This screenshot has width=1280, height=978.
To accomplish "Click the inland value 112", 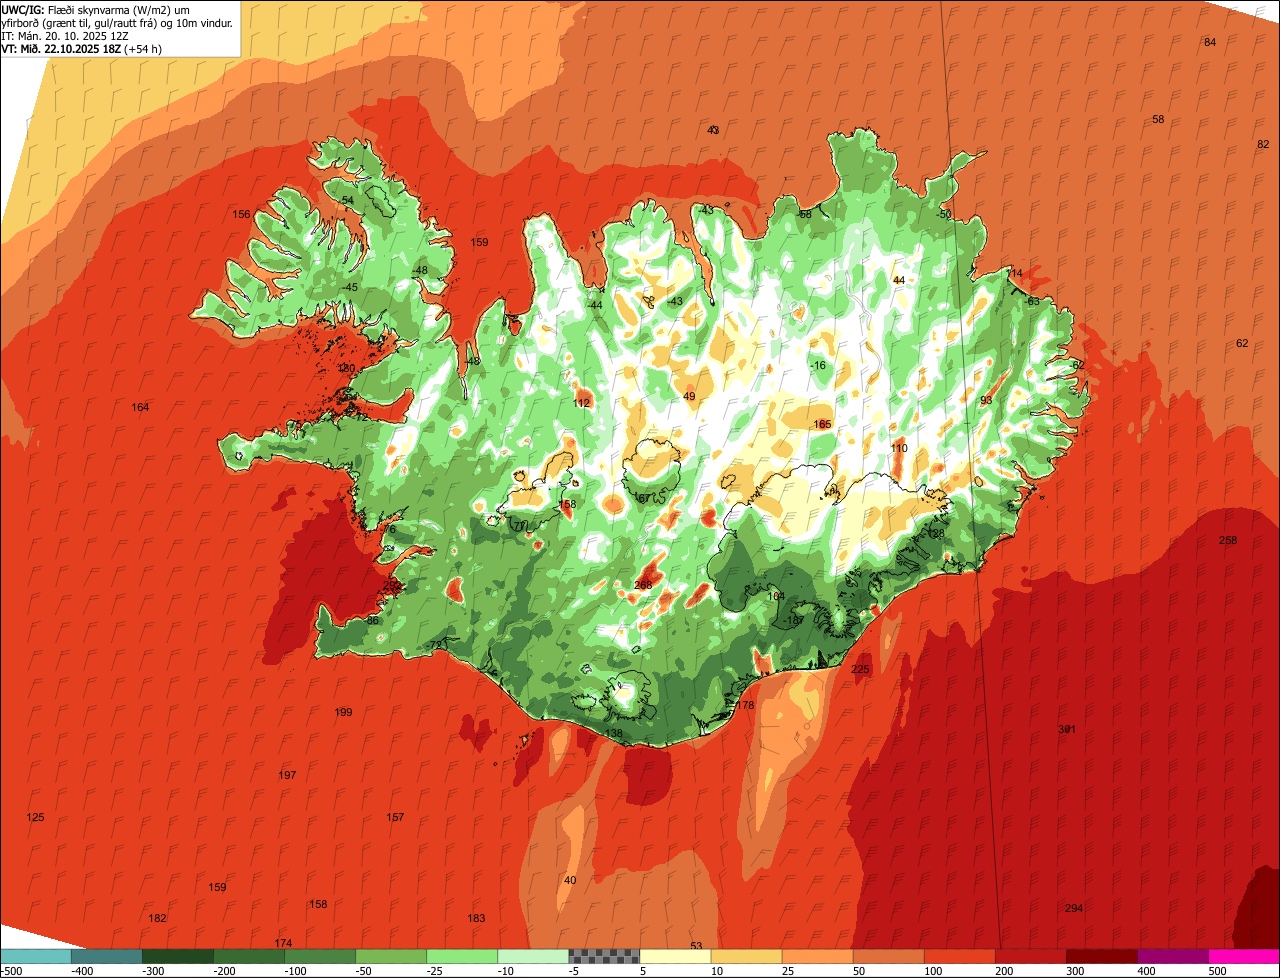I will [582, 403].
